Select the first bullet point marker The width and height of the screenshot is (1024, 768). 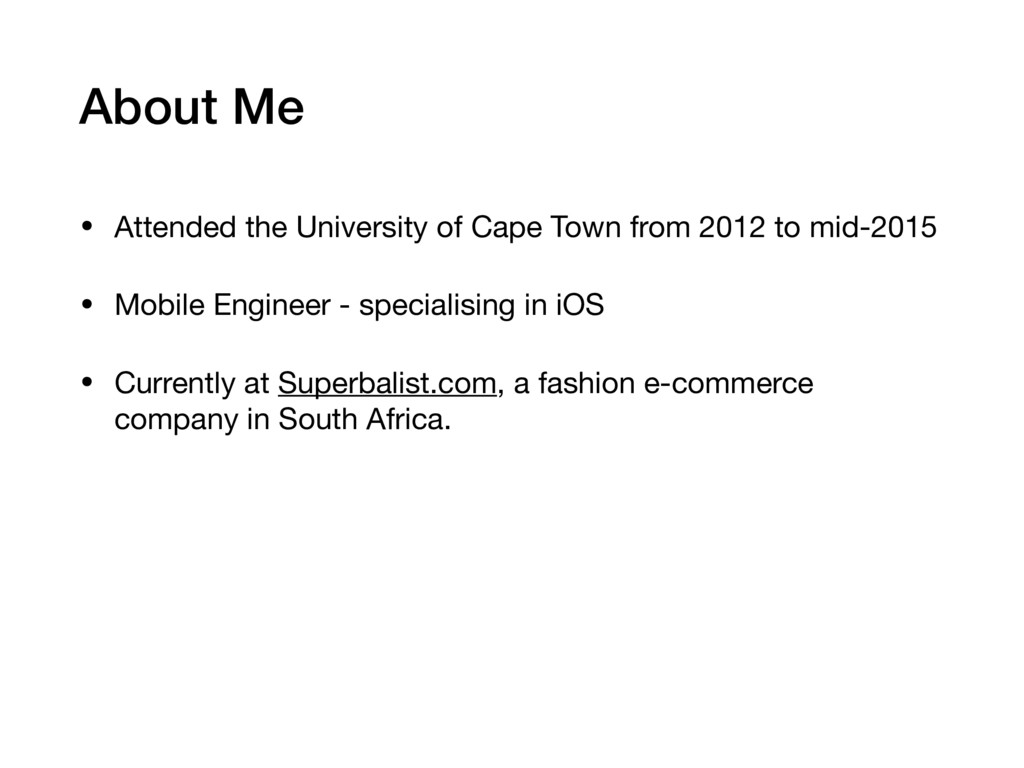[87, 227]
